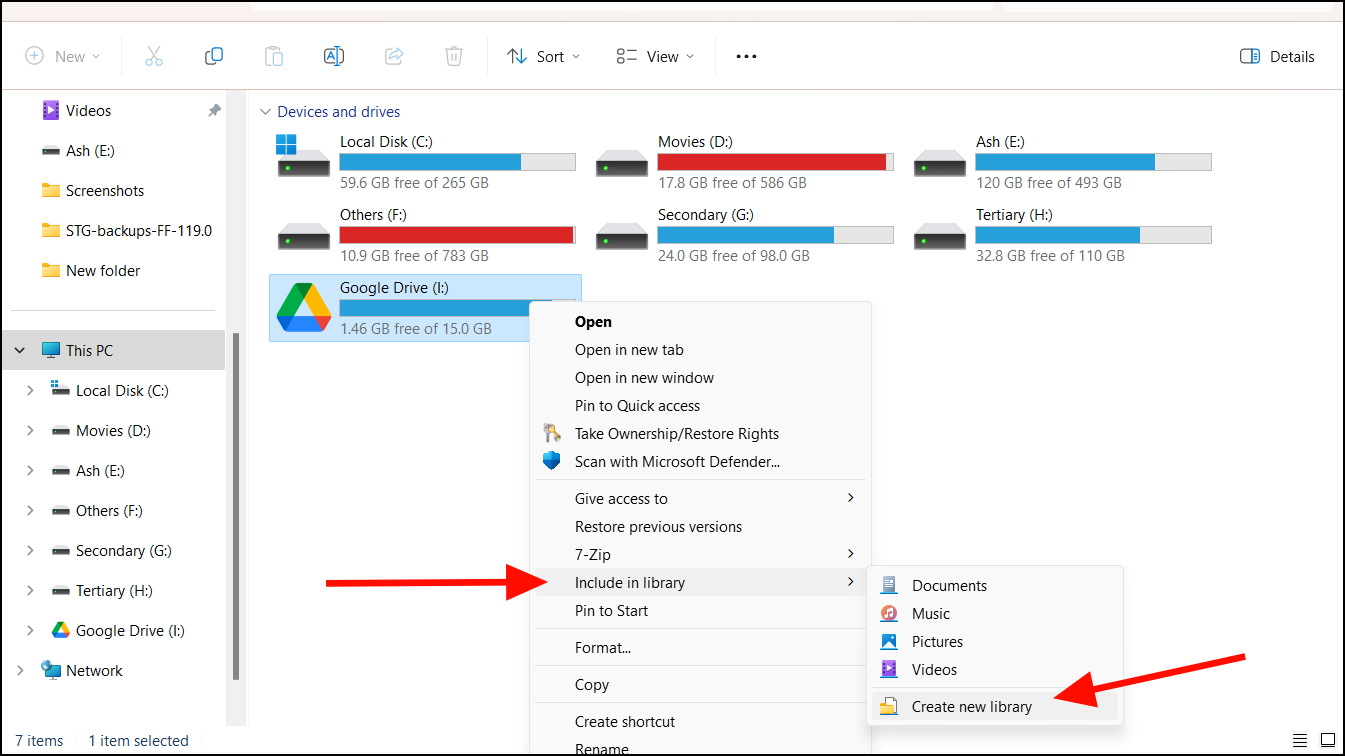The image size is (1345, 756).
Task: Collapse the Devices and drives section
Action: (x=265, y=111)
